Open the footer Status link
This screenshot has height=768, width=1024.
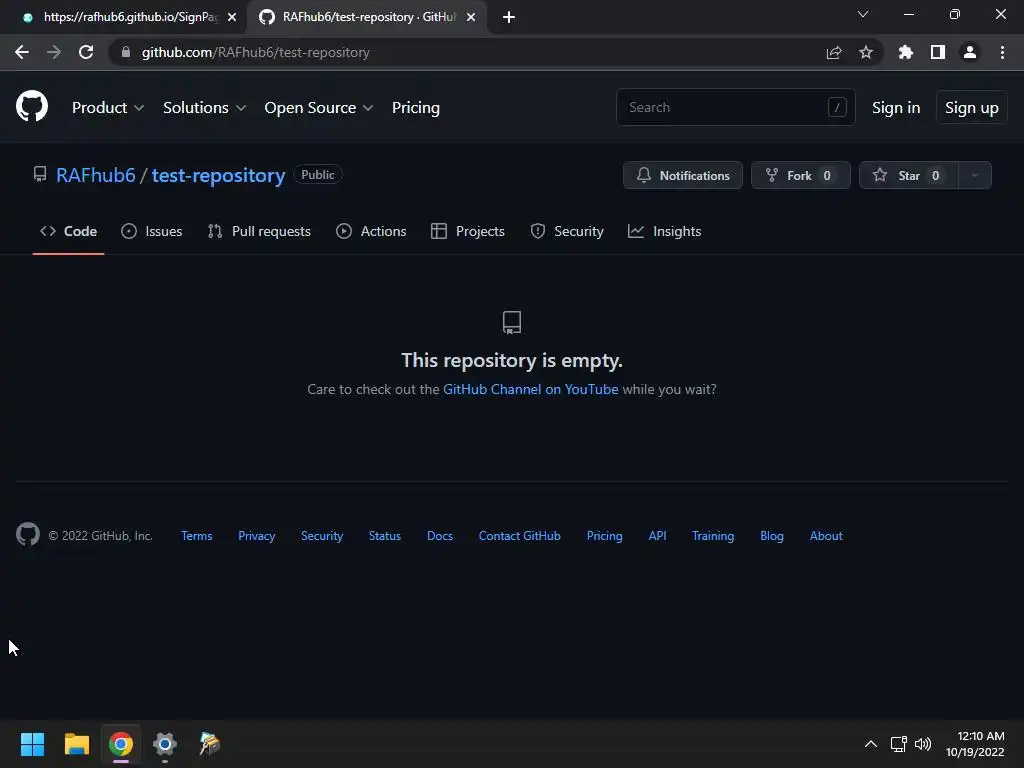click(x=385, y=536)
